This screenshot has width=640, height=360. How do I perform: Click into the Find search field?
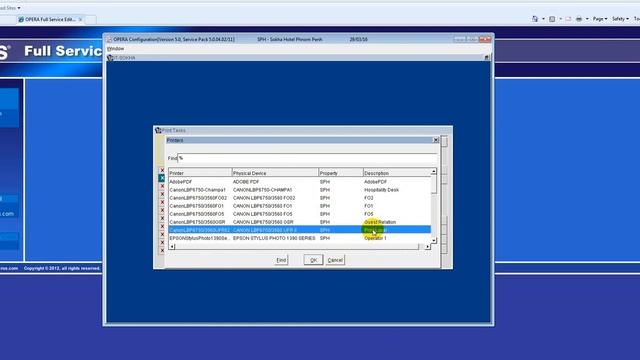coord(307,158)
